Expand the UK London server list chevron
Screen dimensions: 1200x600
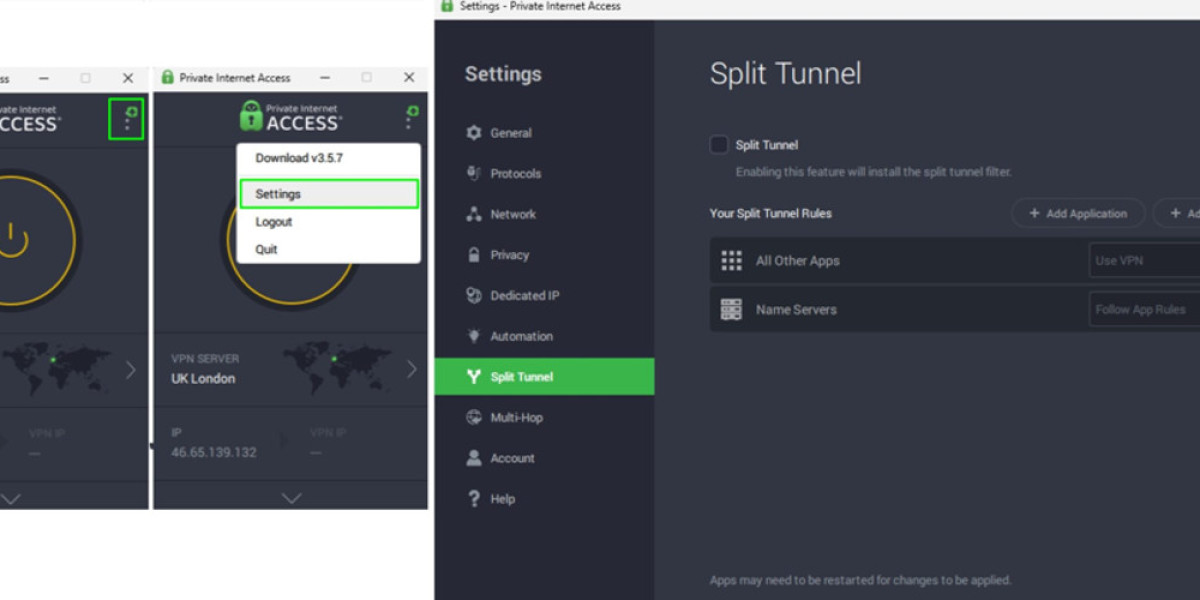pos(412,370)
